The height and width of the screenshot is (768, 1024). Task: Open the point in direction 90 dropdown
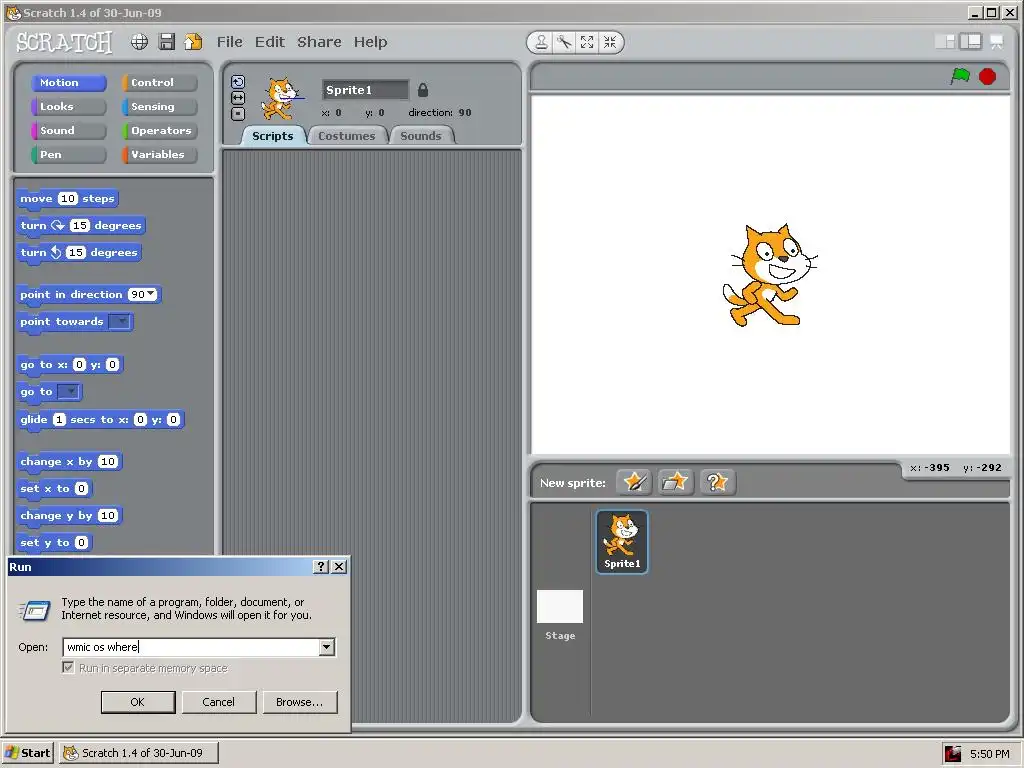coord(152,294)
